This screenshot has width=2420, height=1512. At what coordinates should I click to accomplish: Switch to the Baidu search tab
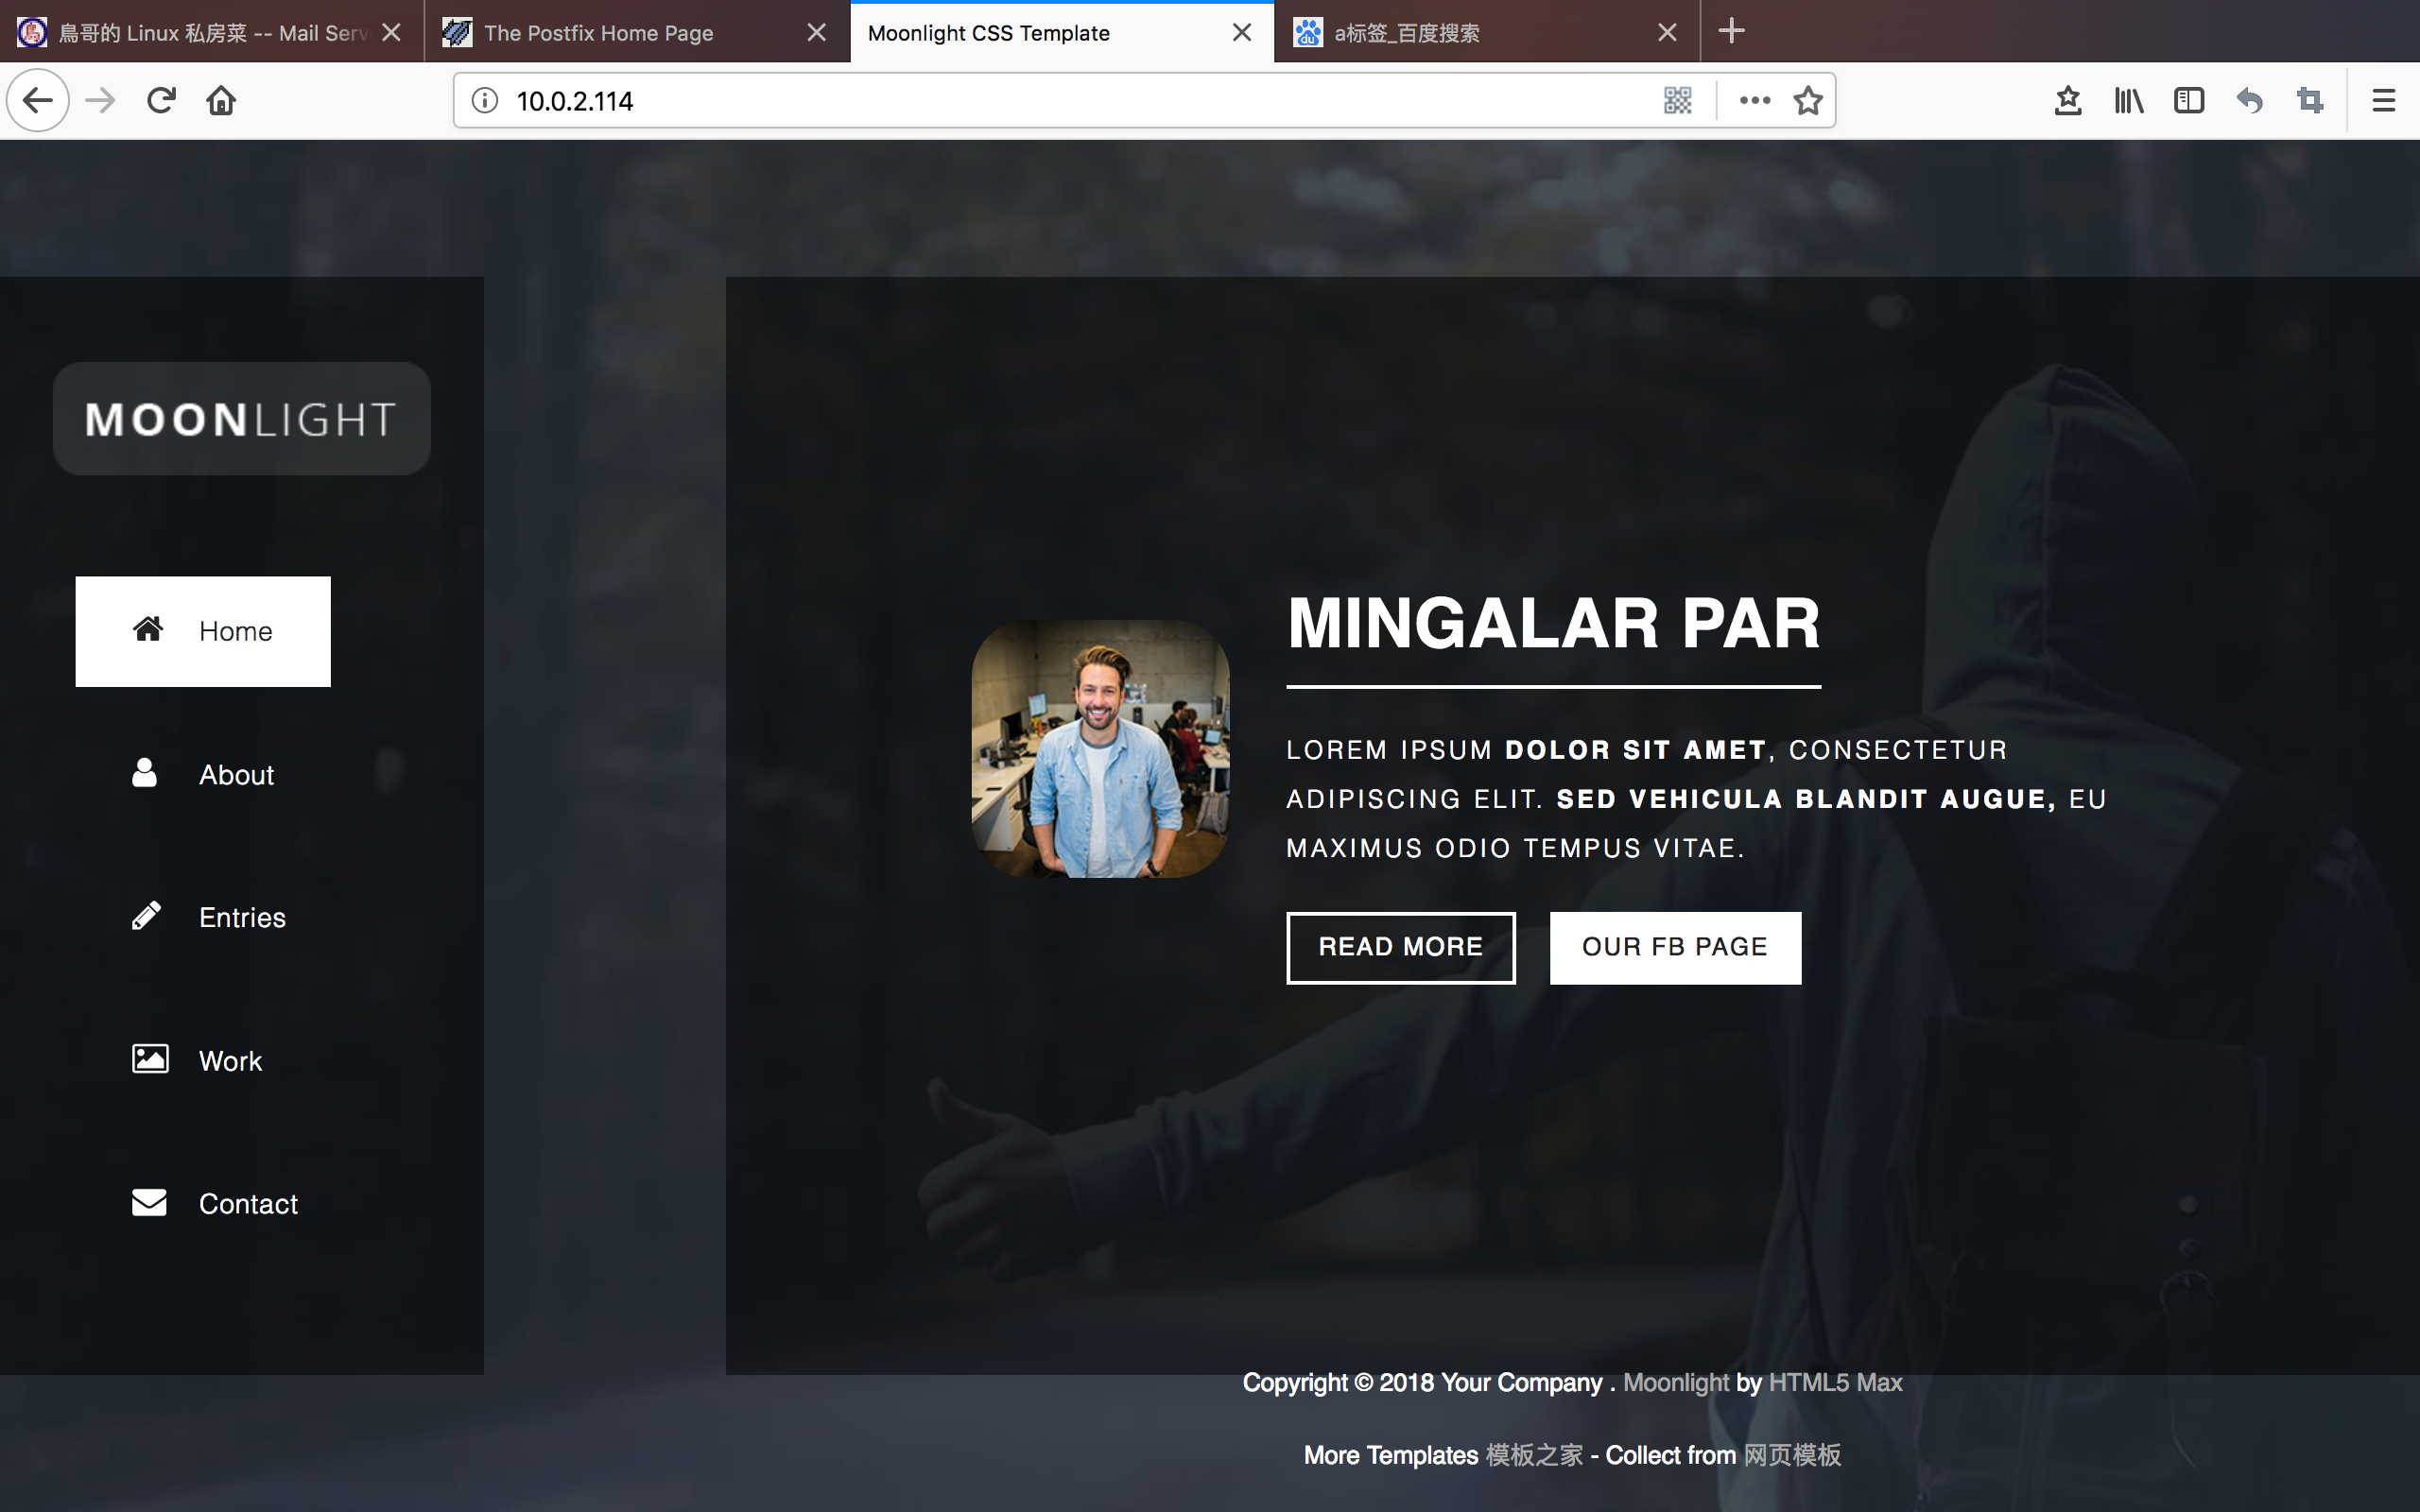tap(1406, 33)
